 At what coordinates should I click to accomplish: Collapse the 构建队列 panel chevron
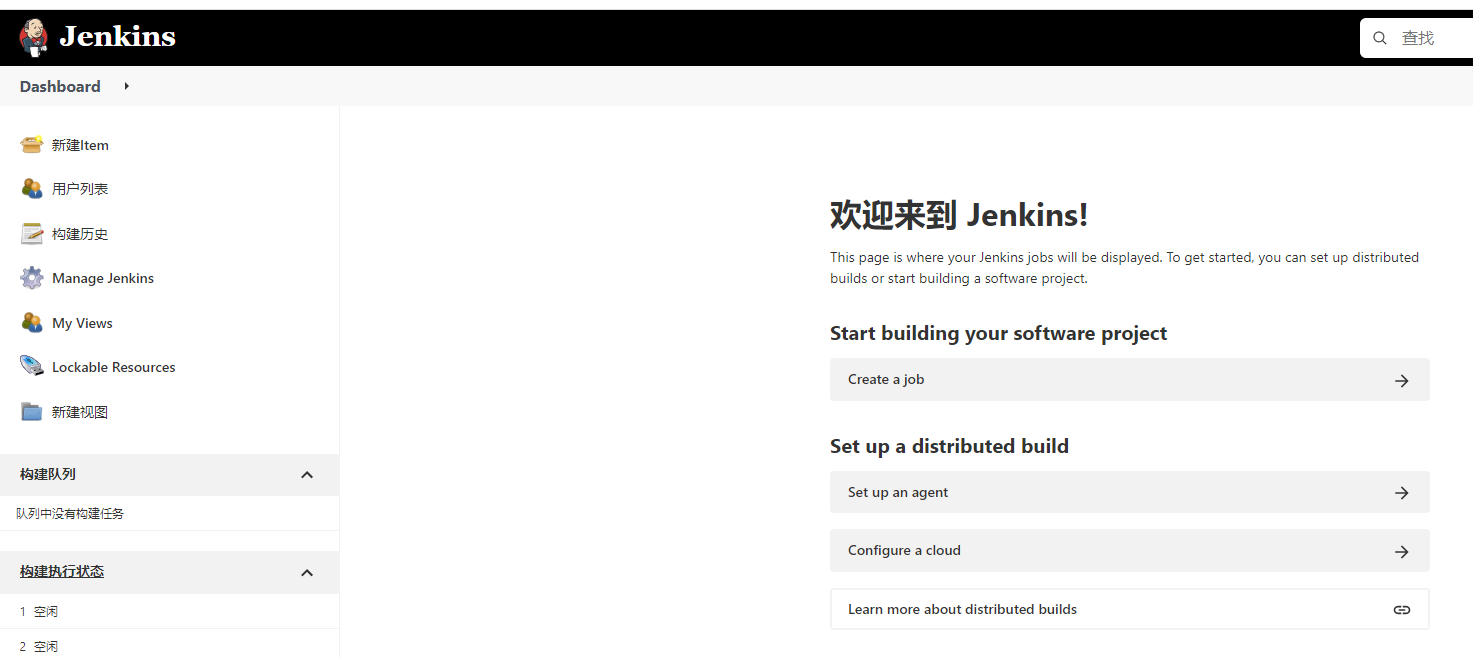[x=307, y=475]
